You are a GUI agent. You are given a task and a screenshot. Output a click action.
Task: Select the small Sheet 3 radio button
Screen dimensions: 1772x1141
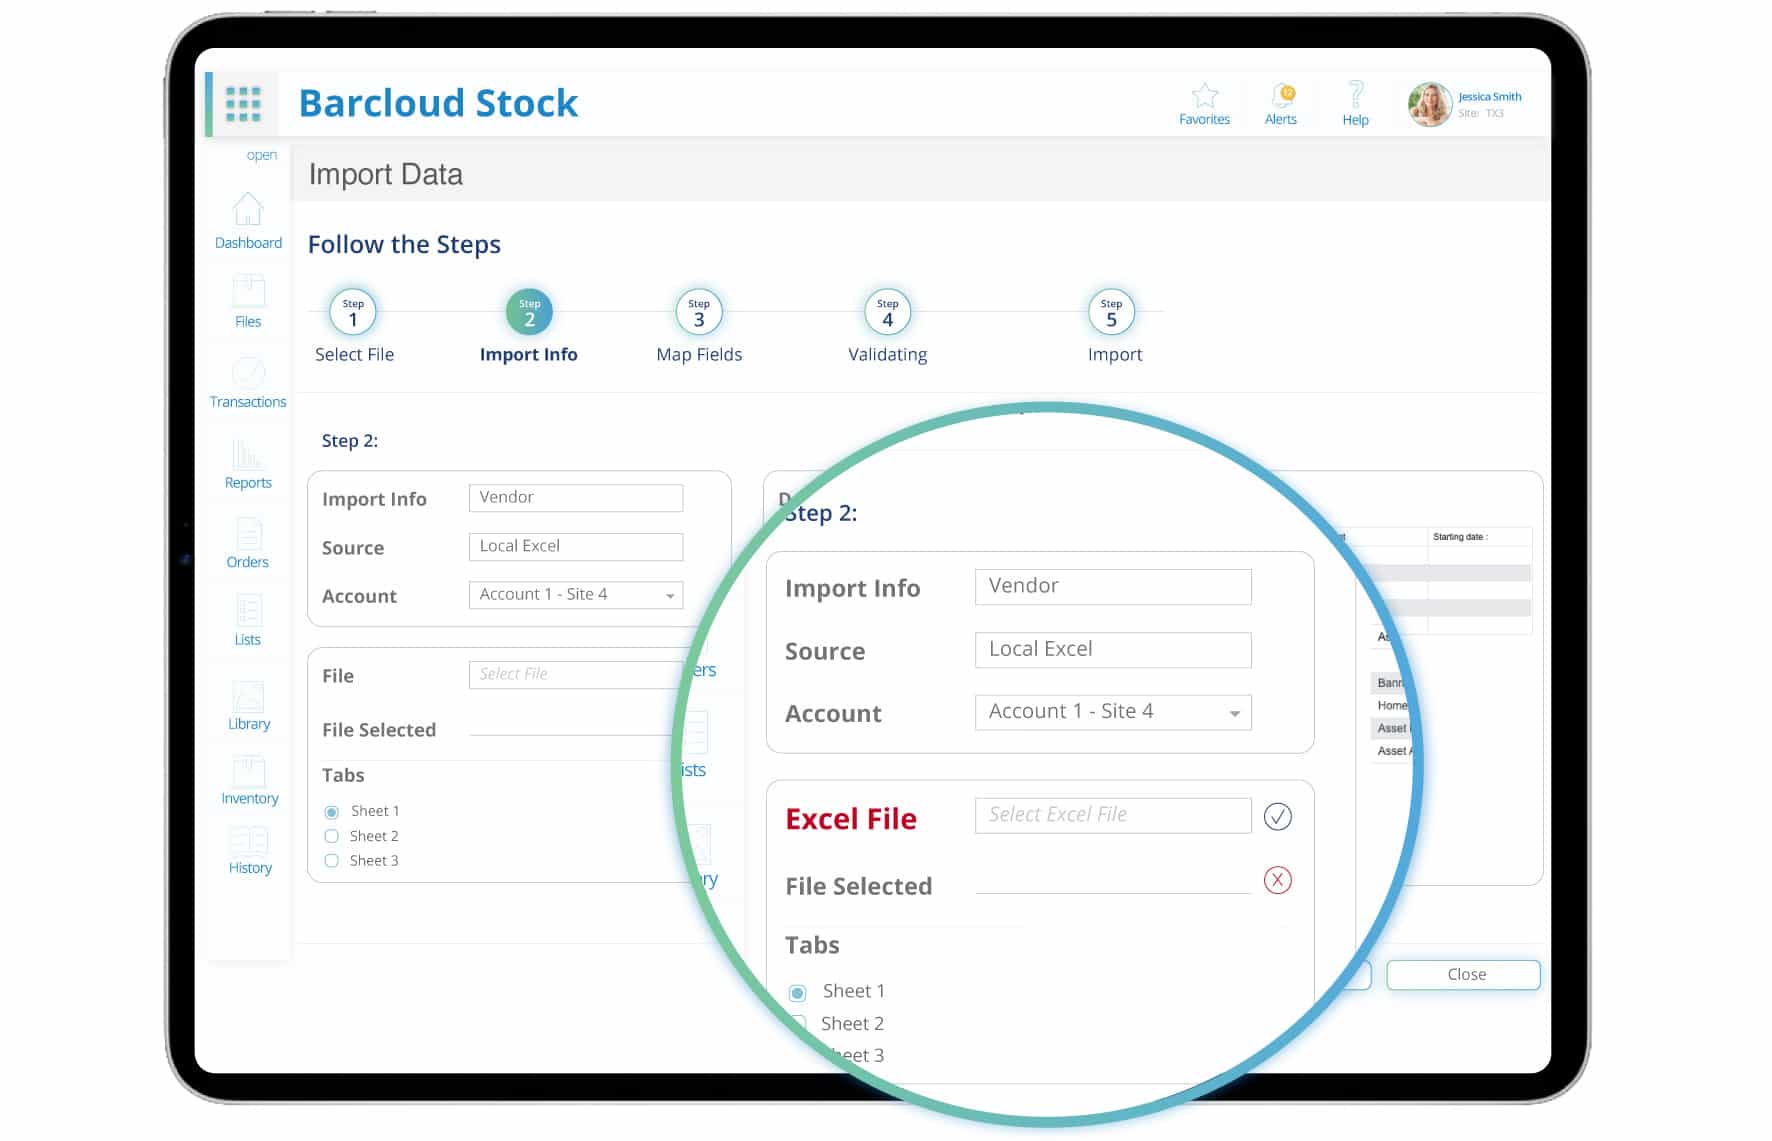(x=332, y=861)
